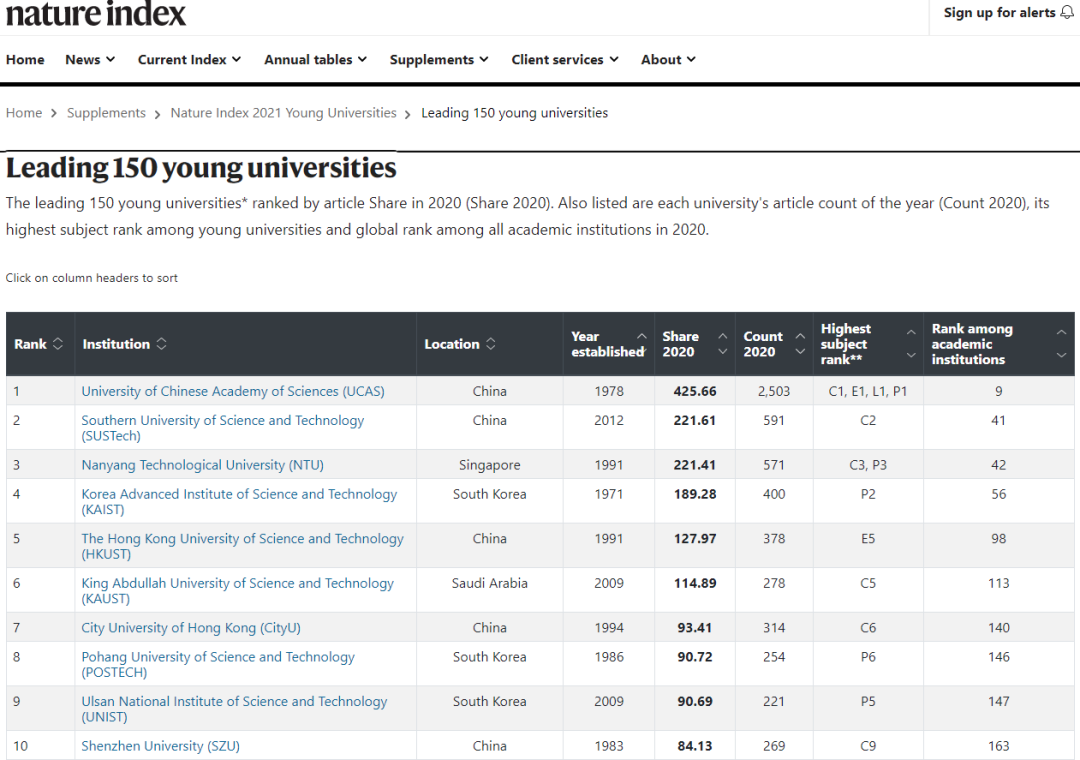The height and width of the screenshot is (760, 1080).
Task: Click 'Click on column headers to sort' note
Action: 92,278
